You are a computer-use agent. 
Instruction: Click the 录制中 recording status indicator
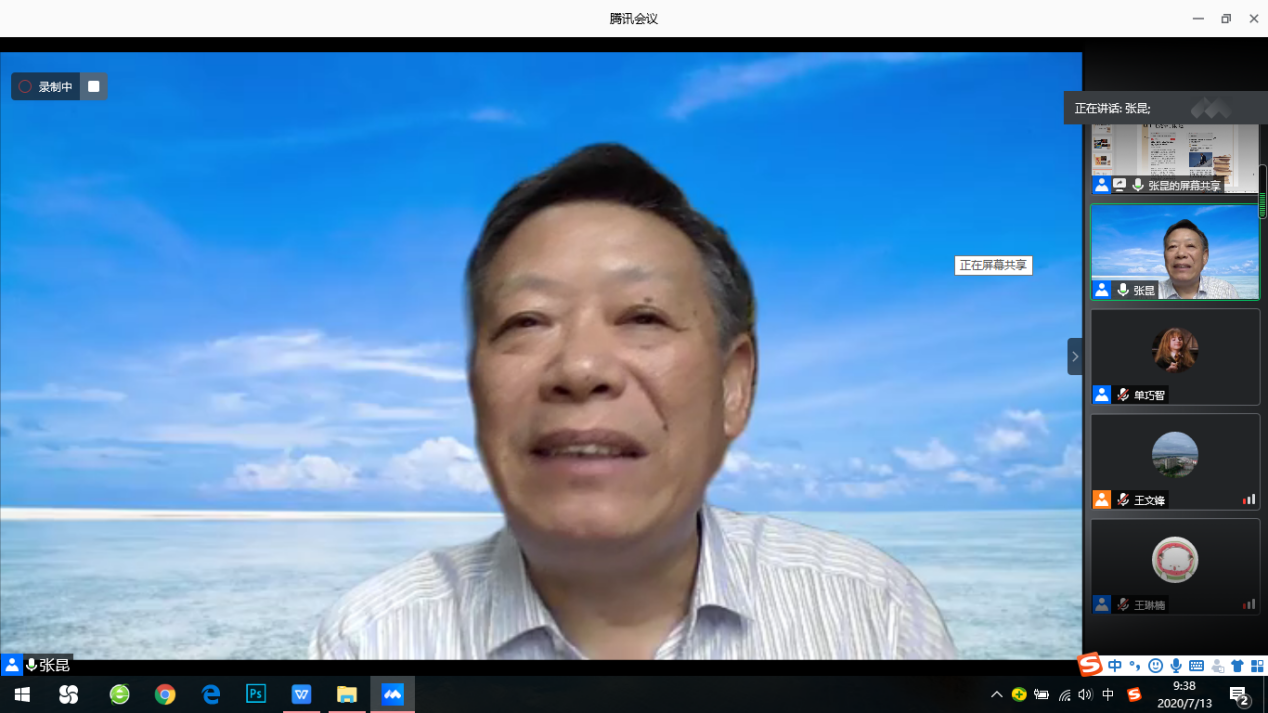coord(46,87)
